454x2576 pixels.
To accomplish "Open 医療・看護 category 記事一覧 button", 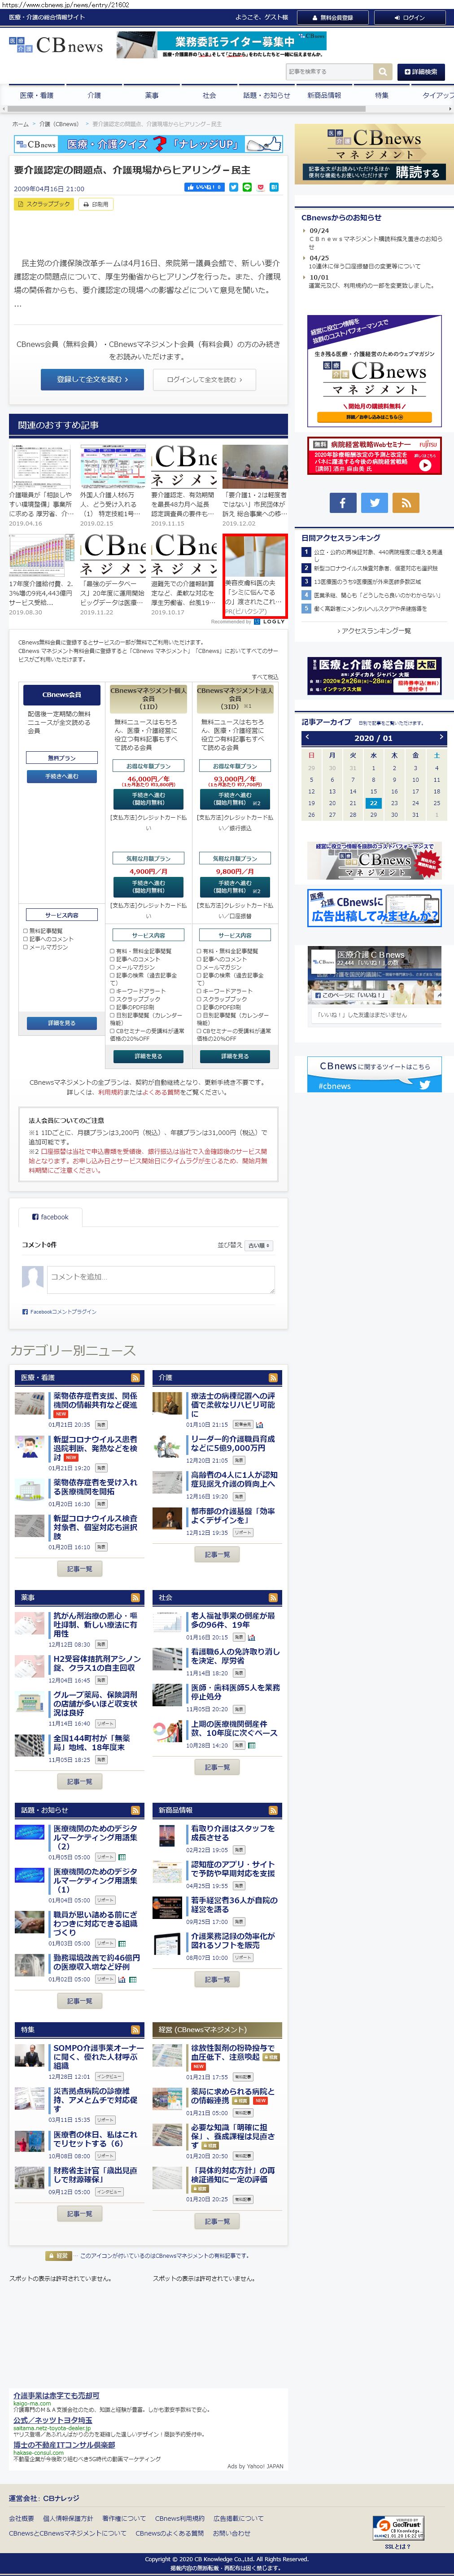I will point(80,1569).
